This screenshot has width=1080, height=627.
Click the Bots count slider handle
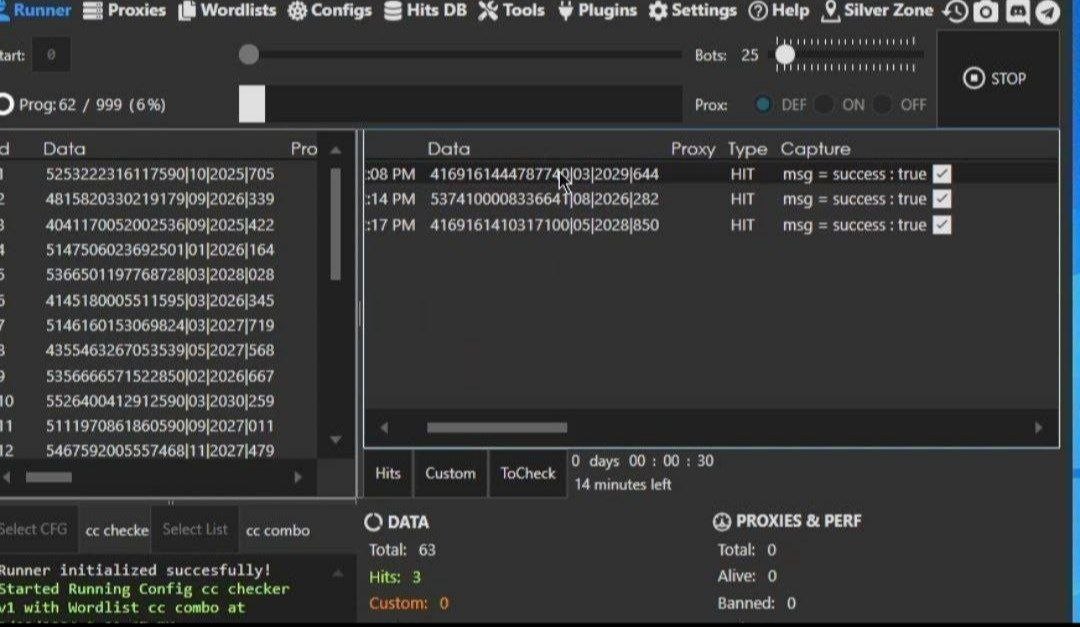(x=785, y=54)
